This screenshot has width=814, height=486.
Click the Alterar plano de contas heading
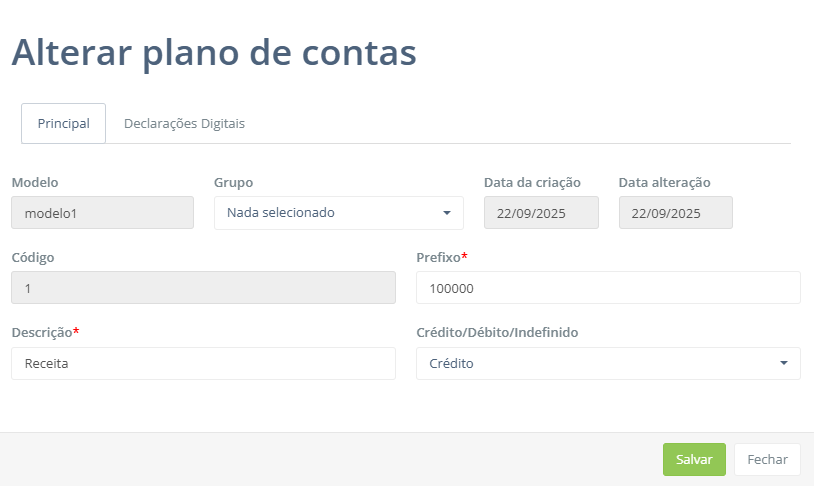click(x=214, y=52)
